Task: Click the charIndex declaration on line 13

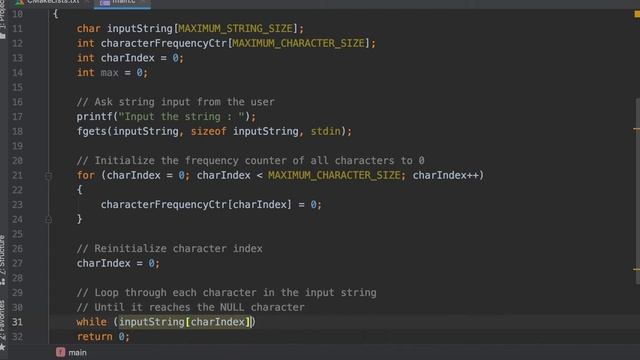Action: click(x=127, y=58)
